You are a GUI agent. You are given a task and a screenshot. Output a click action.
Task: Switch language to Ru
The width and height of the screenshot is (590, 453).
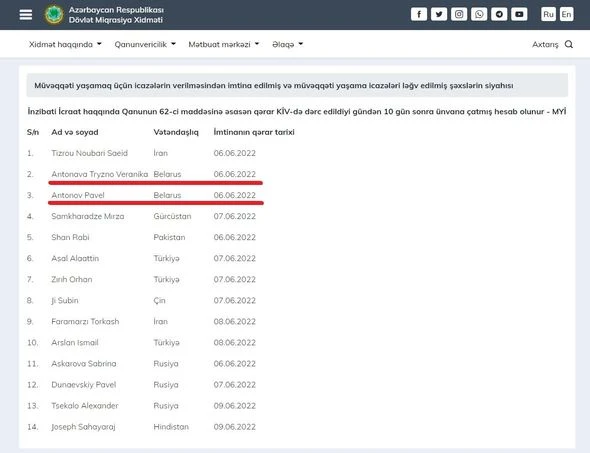[x=548, y=14]
